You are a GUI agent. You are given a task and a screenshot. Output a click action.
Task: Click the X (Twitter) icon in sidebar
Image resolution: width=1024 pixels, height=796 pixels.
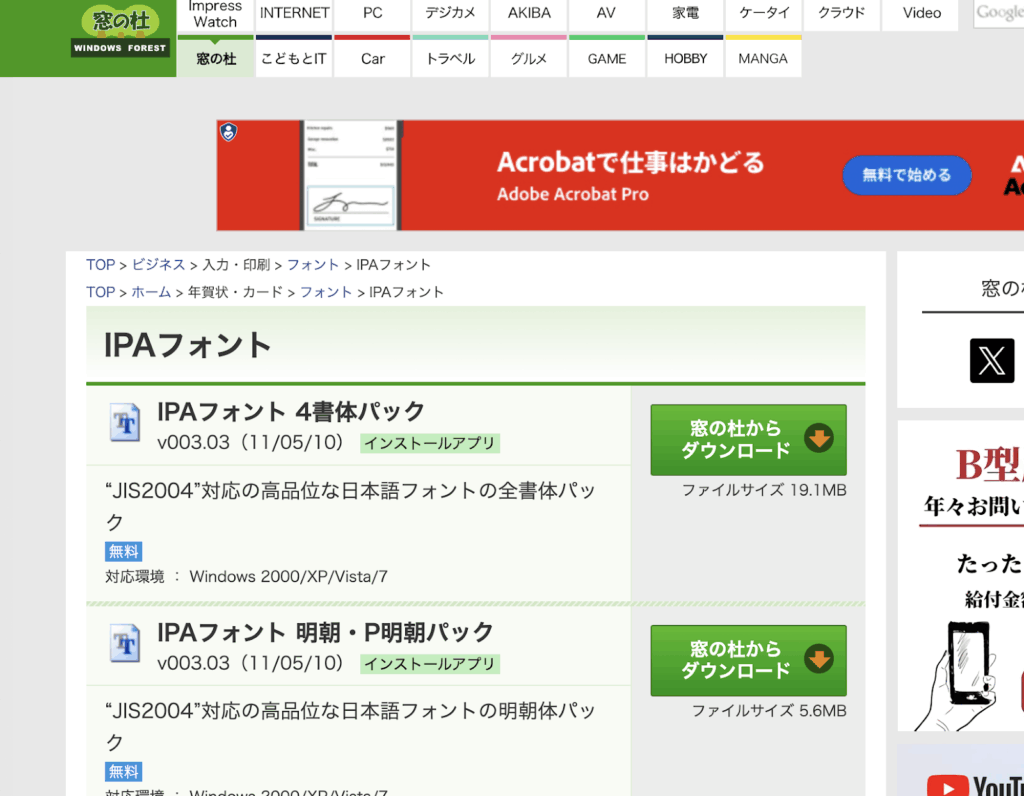tap(991, 360)
